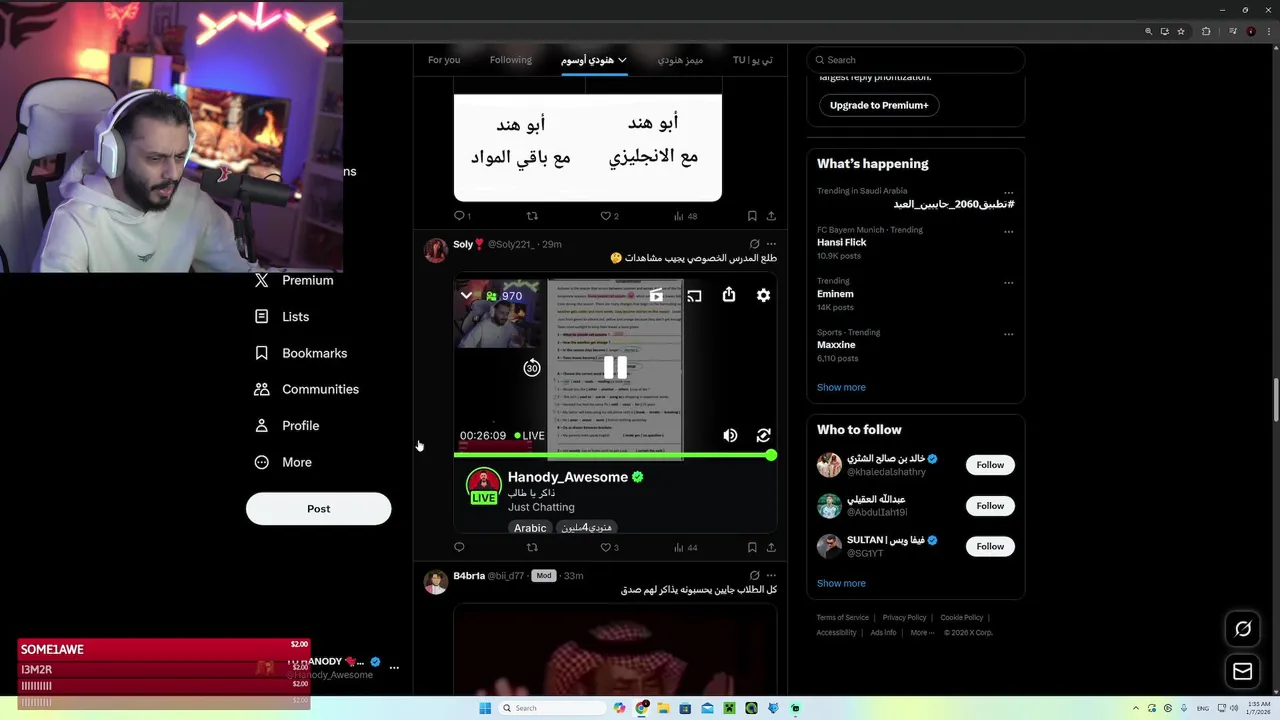Switch to the For you tab
The image size is (1280, 720).
tap(444, 60)
